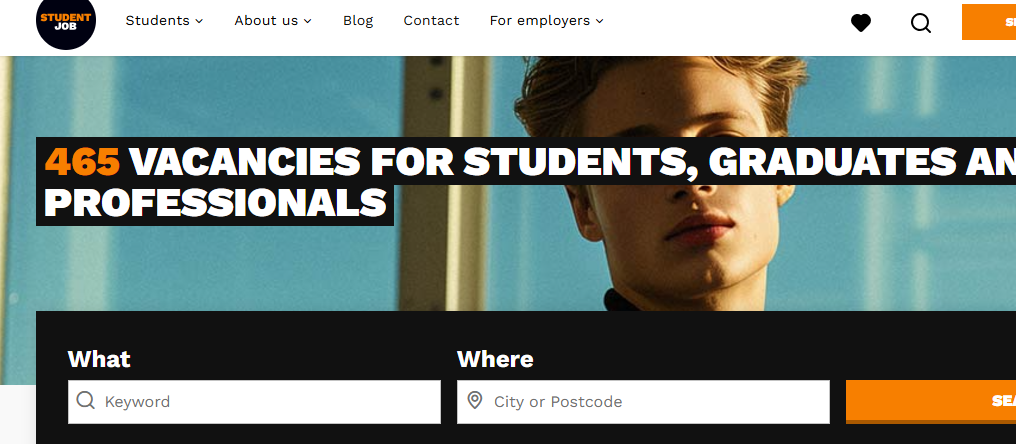Go to the Blog page
This screenshot has height=444, width=1016.
(358, 20)
